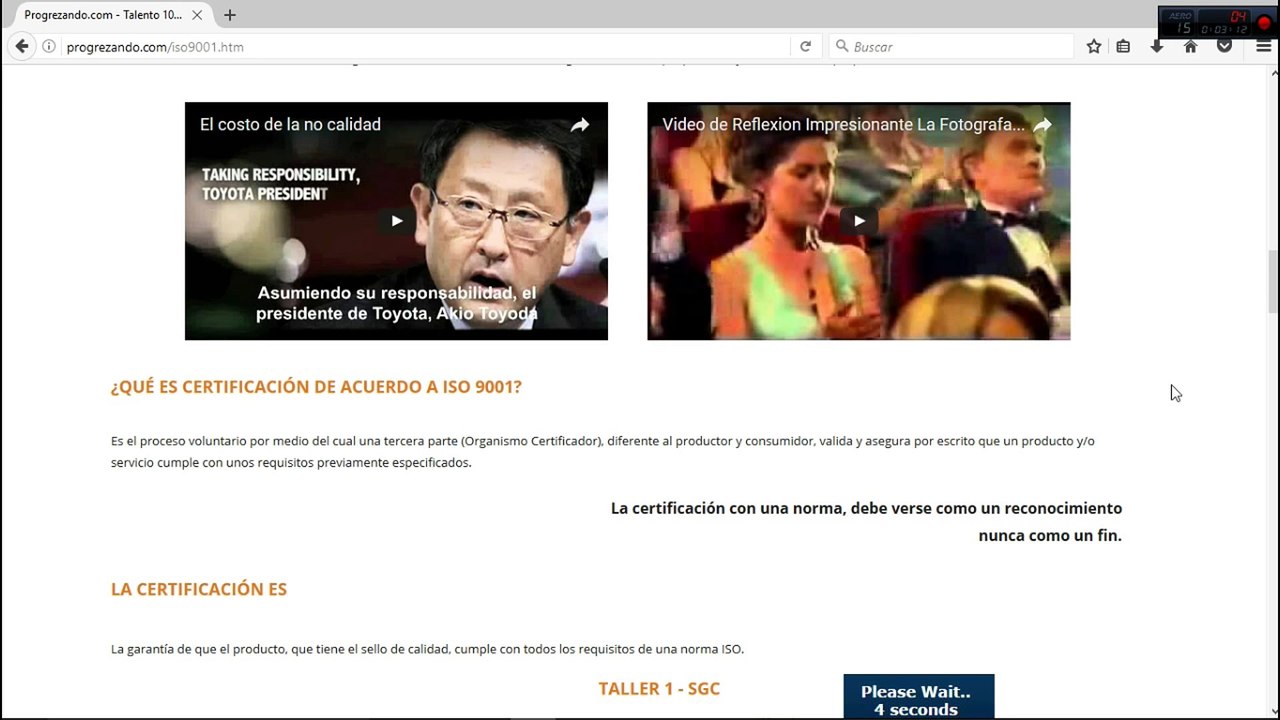This screenshot has width=1280, height=720.
Task: Click the search magnifier icon
Action: coord(842,46)
